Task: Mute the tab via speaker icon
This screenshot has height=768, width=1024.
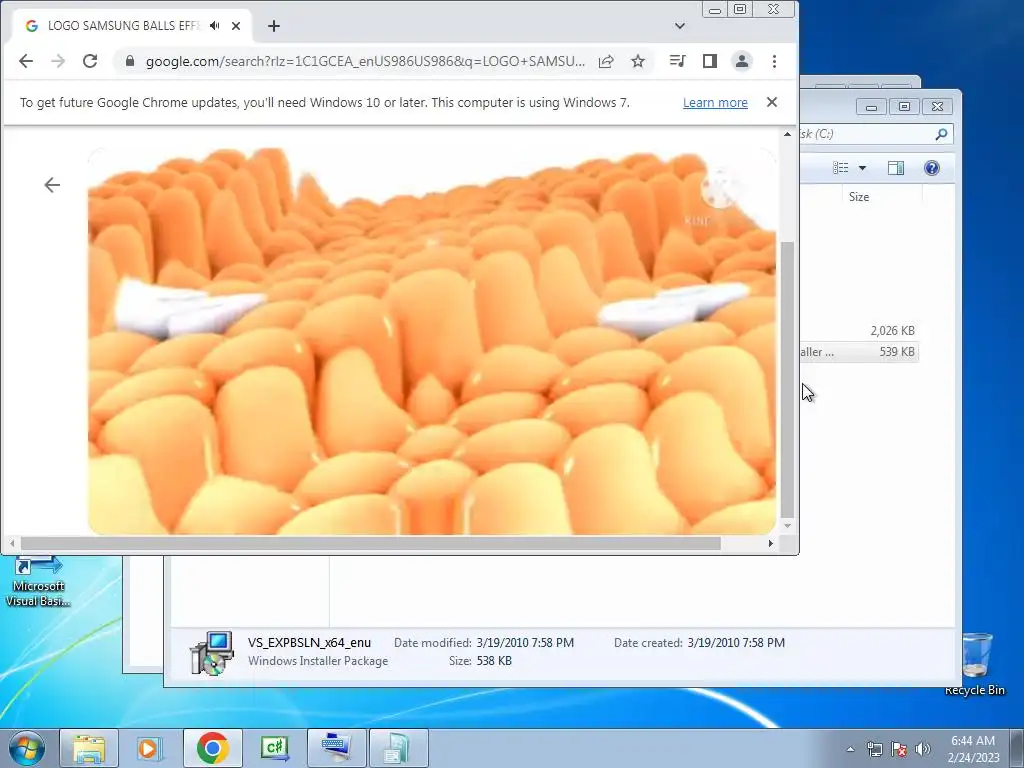Action: pyautogui.click(x=215, y=26)
